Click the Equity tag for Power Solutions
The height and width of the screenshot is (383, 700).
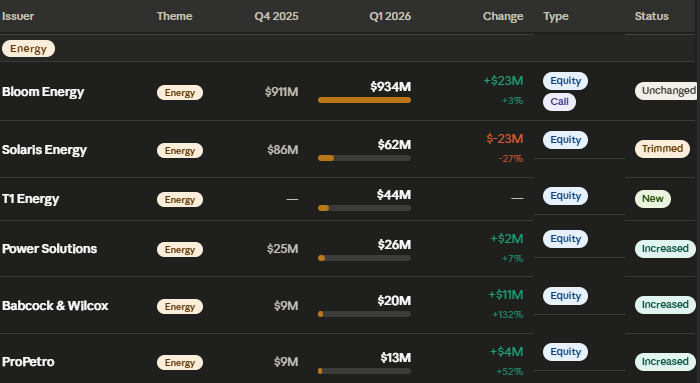click(x=565, y=239)
